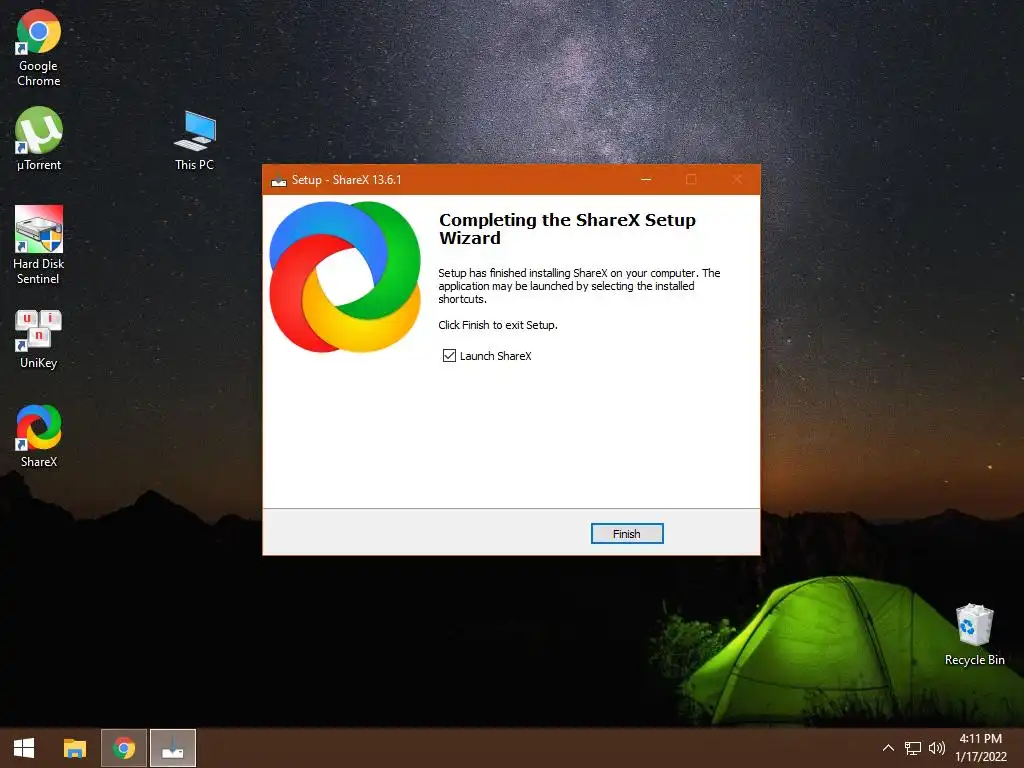Open File Explorer from the taskbar
Image resolution: width=1024 pixels, height=768 pixels.
(x=74, y=748)
